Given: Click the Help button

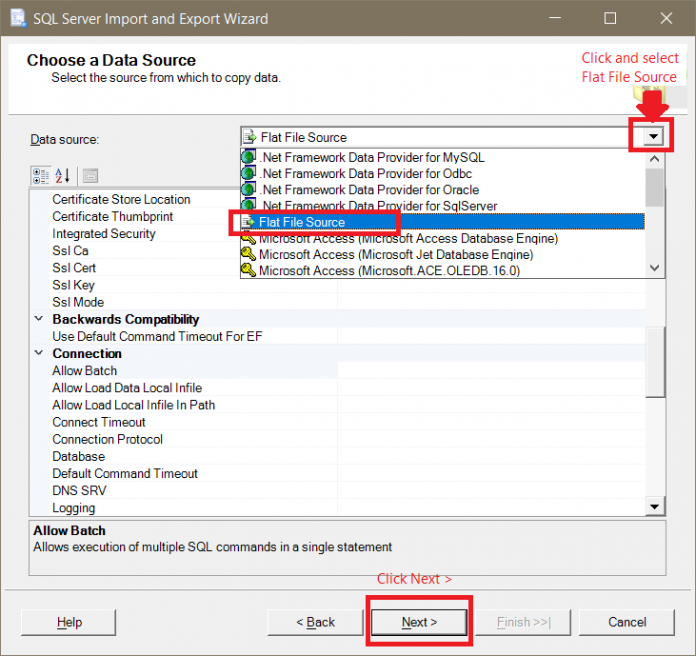Looking at the screenshot, I should [x=69, y=622].
